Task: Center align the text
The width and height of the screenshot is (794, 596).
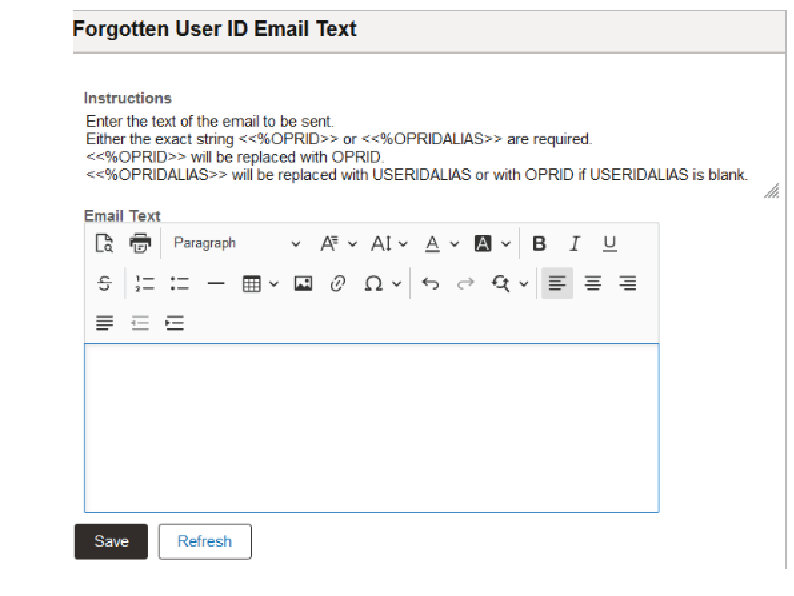Action: click(592, 283)
